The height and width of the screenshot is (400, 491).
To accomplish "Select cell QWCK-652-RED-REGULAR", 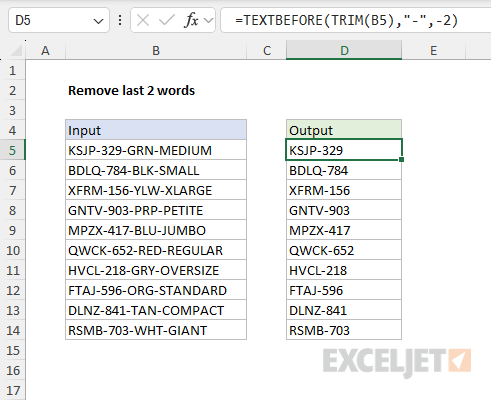I will point(156,250).
